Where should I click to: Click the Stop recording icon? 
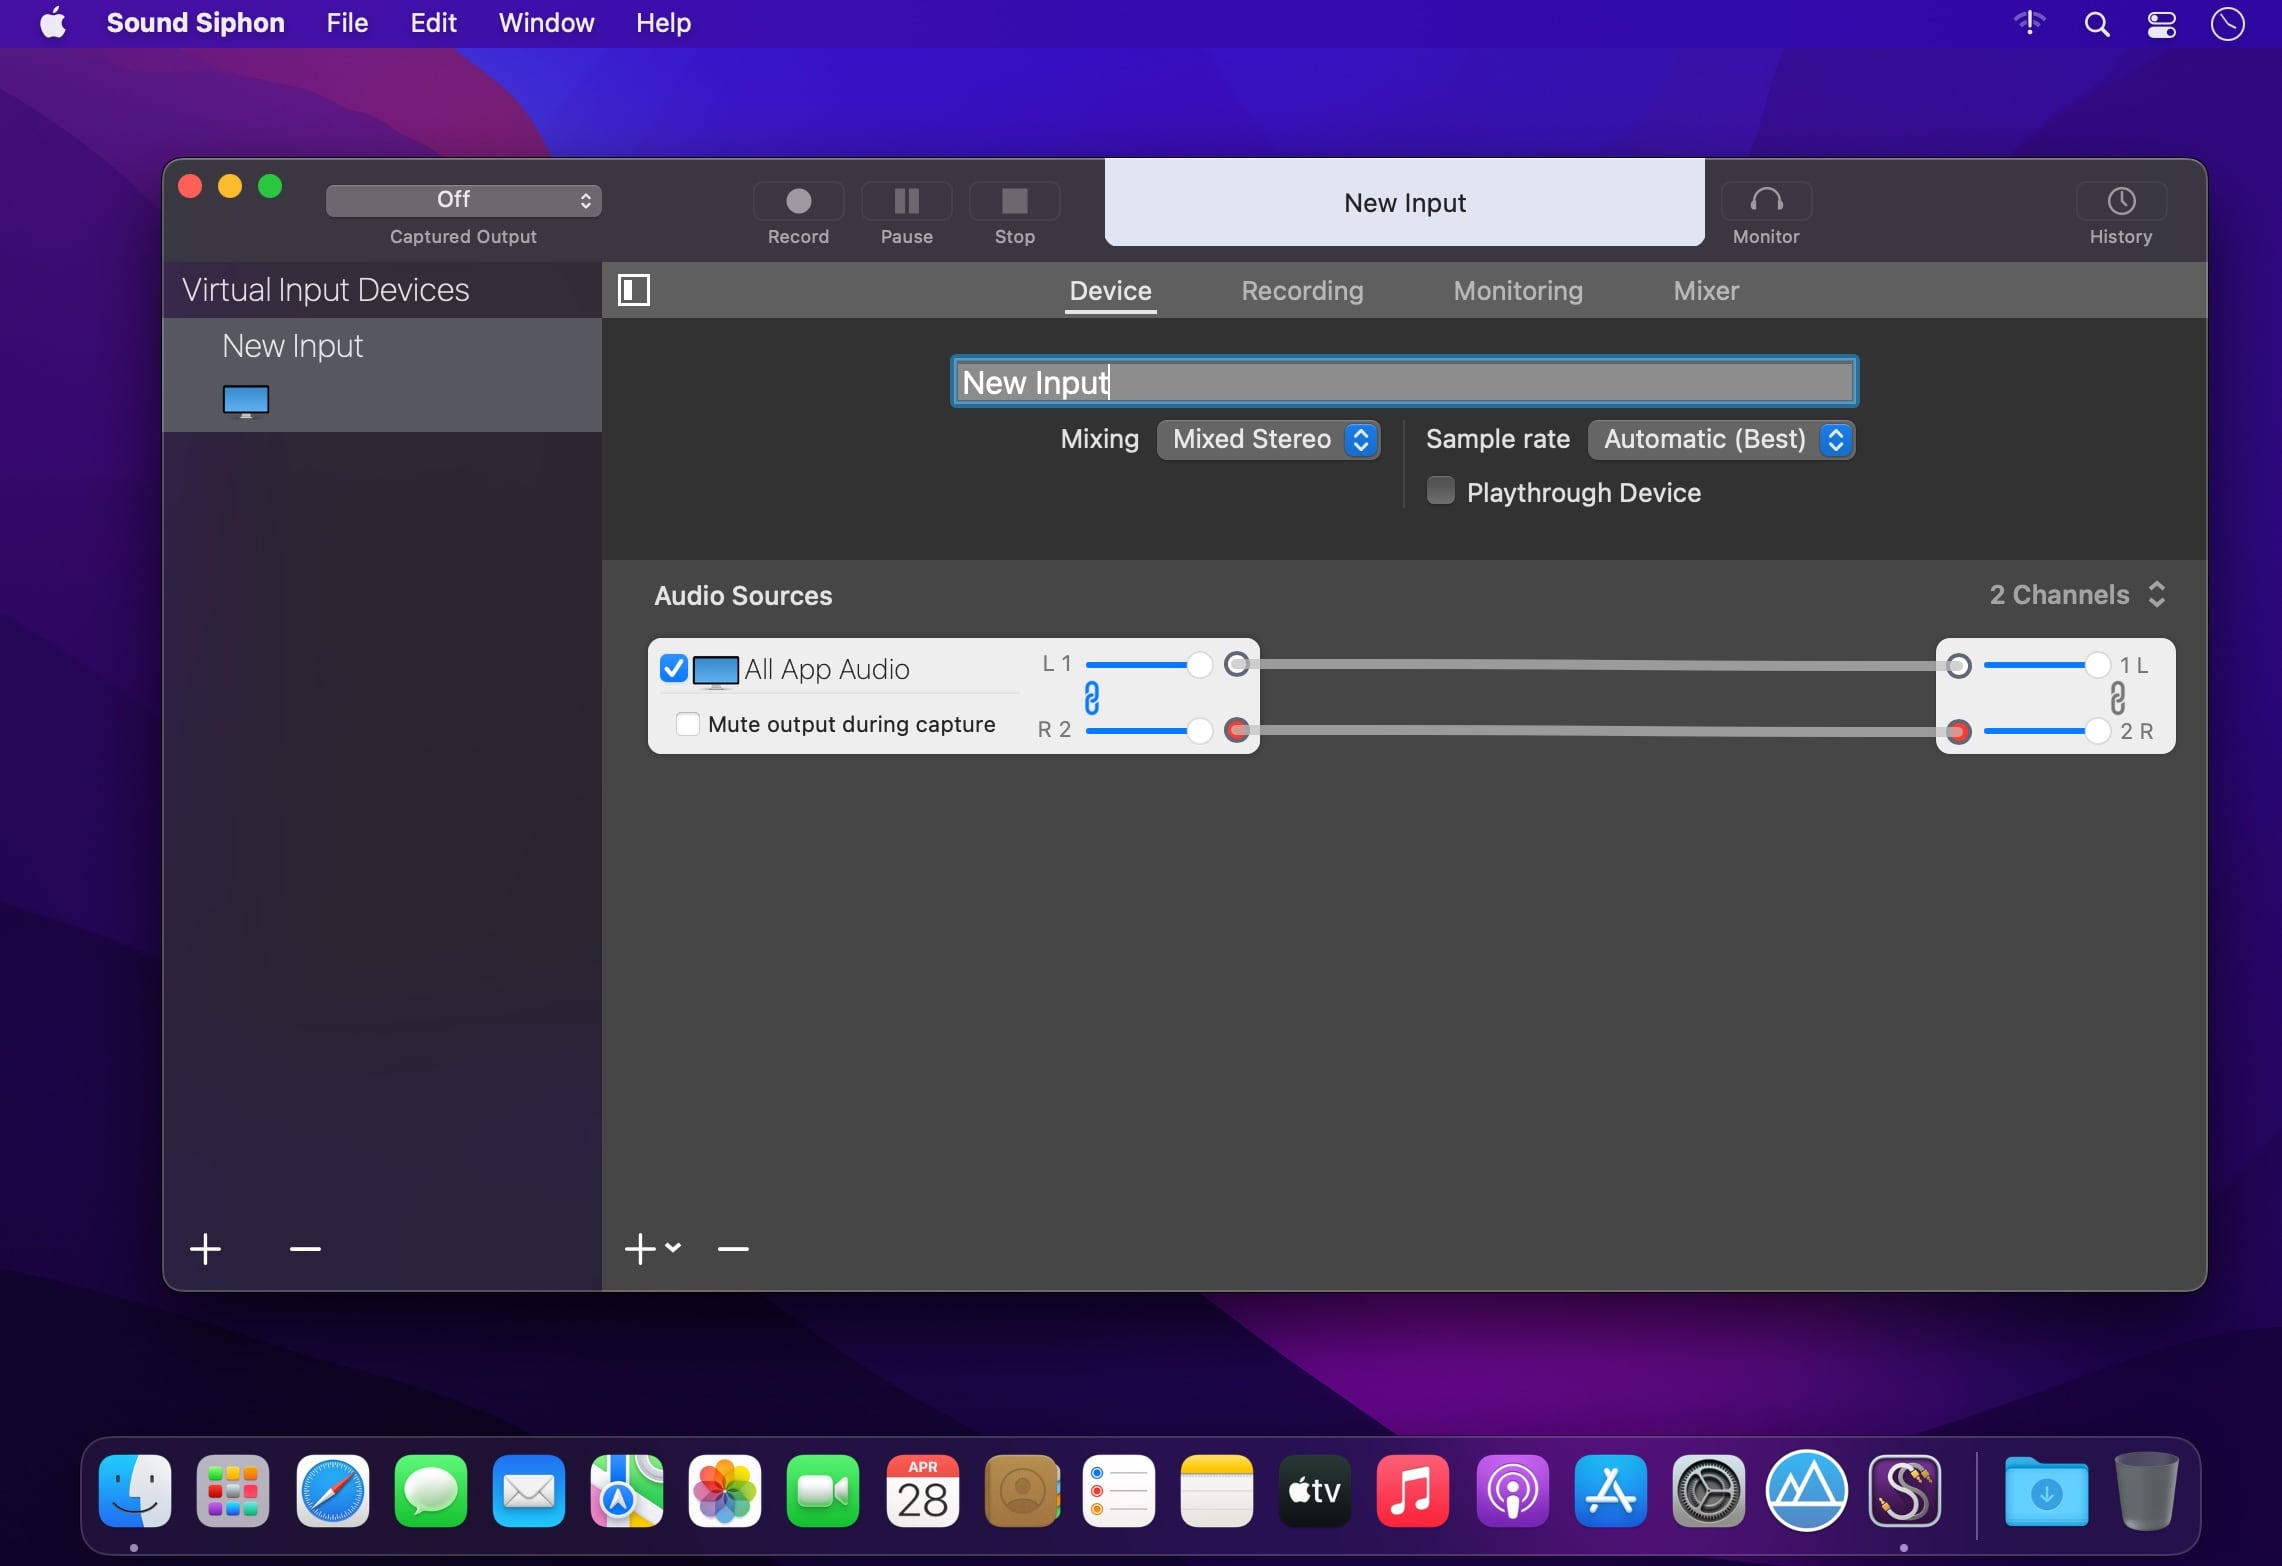[x=1014, y=202]
